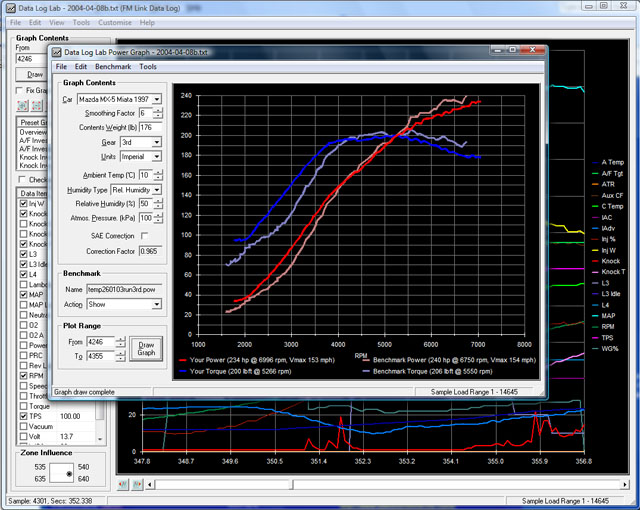
Task: Click the scroll-back icon below the main graph
Action: pyautogui.click(x=123, y=484)
